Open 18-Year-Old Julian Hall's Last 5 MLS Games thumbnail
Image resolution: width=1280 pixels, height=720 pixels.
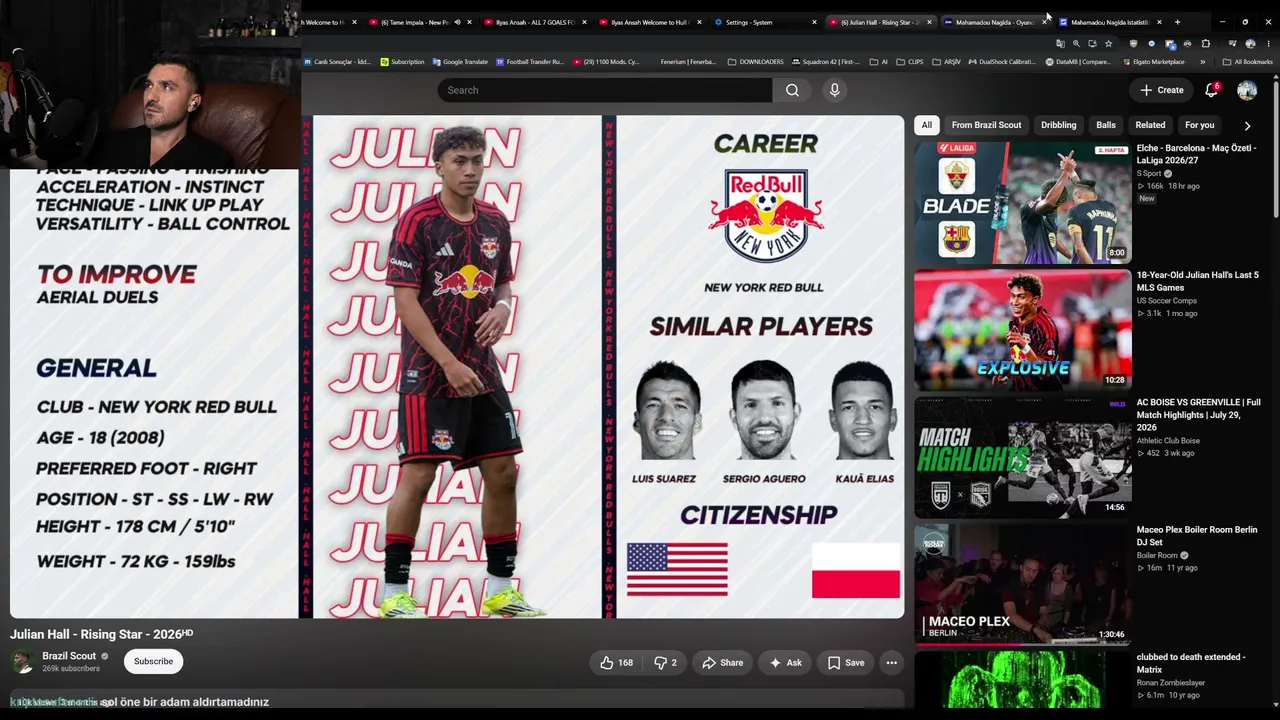[1023, 329]
